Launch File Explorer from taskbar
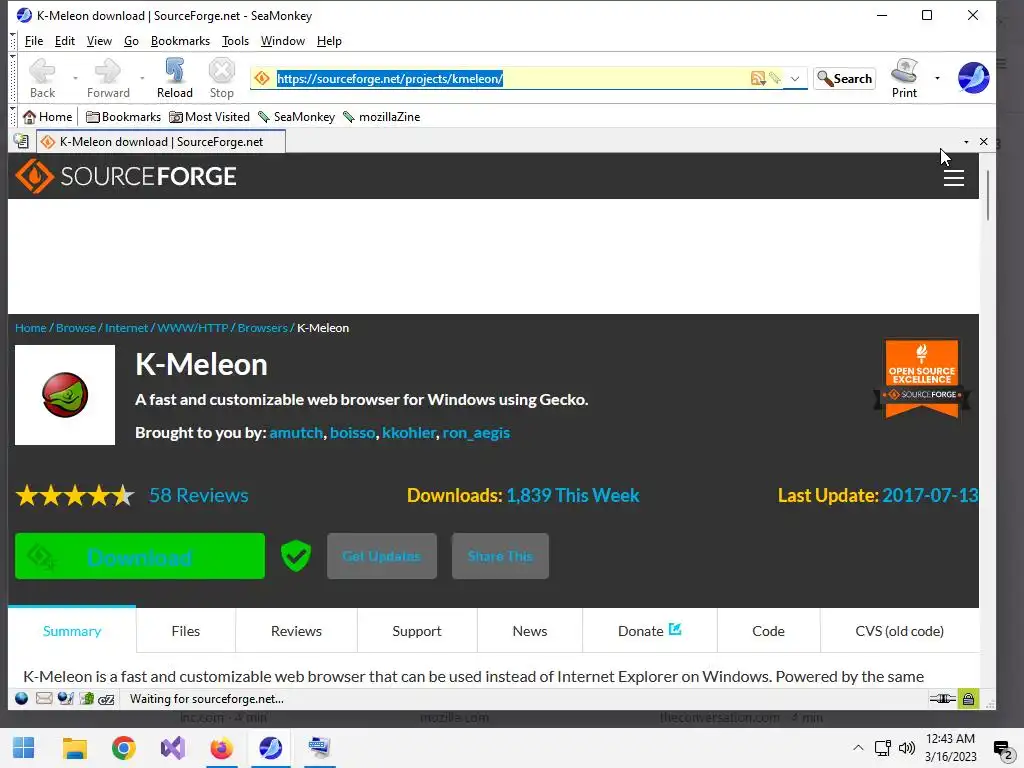 click(x=74, y=748)
